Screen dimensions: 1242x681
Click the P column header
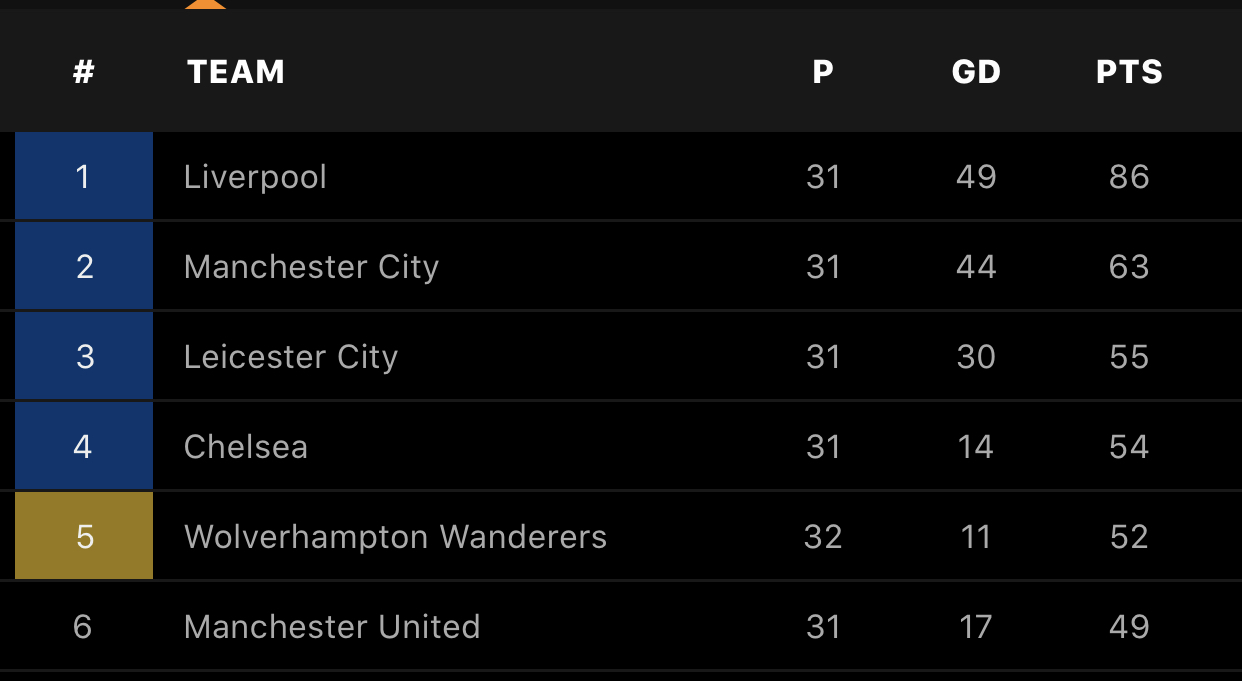823,72
